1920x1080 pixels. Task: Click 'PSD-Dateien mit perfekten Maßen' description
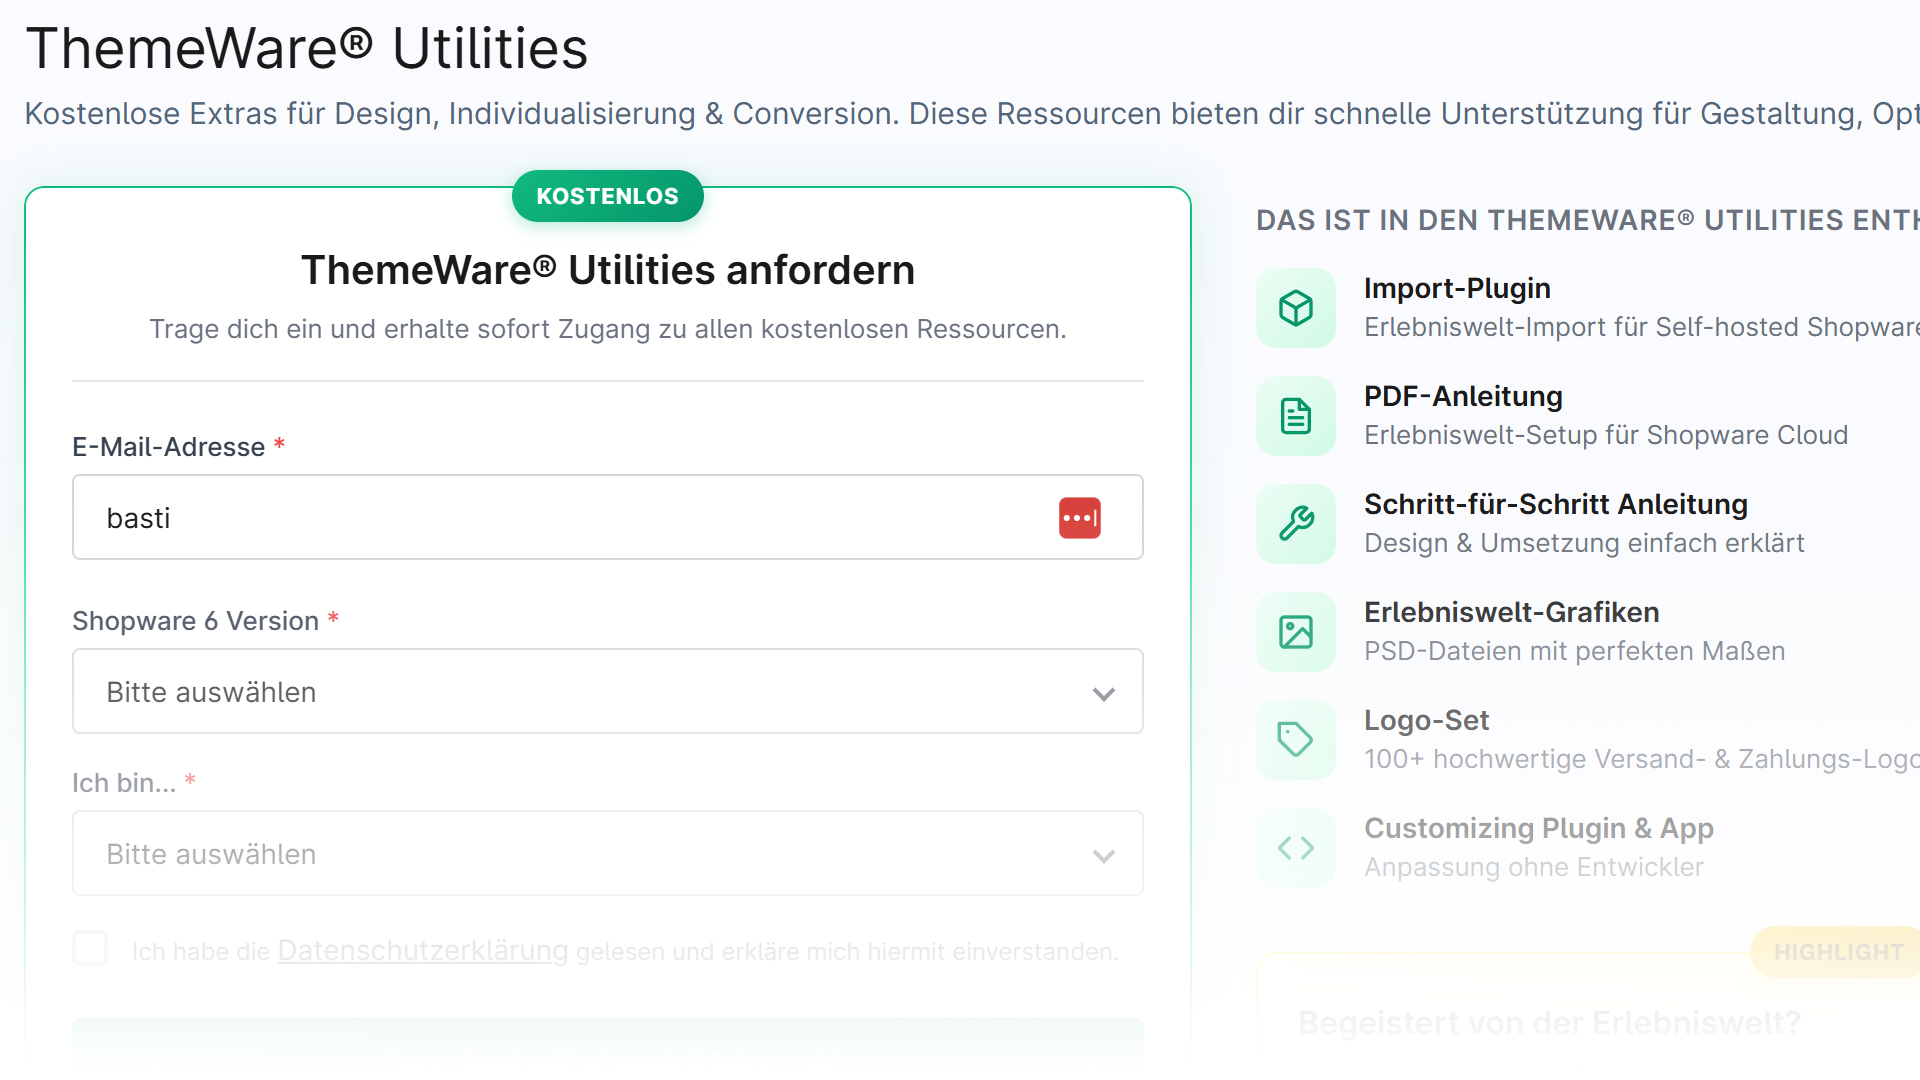click(1575, 651)
